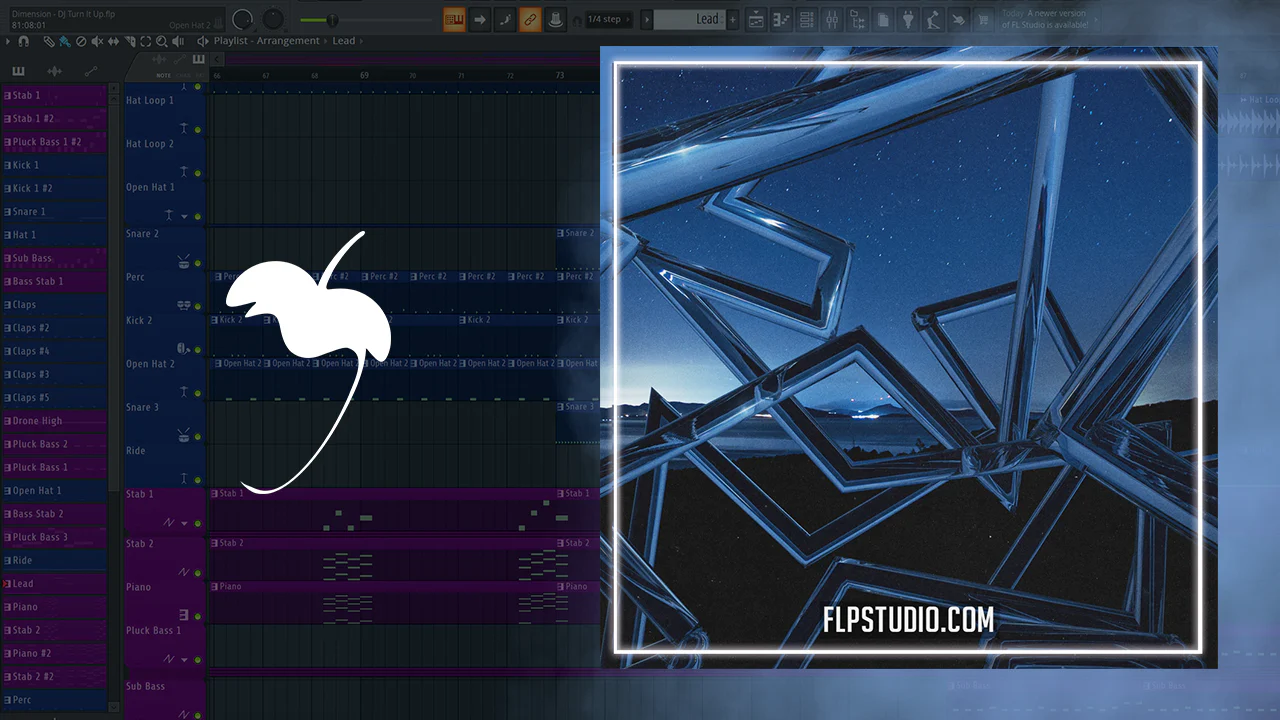Select the Drone High pattern in picker
1280x720 pixels.
point(55,421)
